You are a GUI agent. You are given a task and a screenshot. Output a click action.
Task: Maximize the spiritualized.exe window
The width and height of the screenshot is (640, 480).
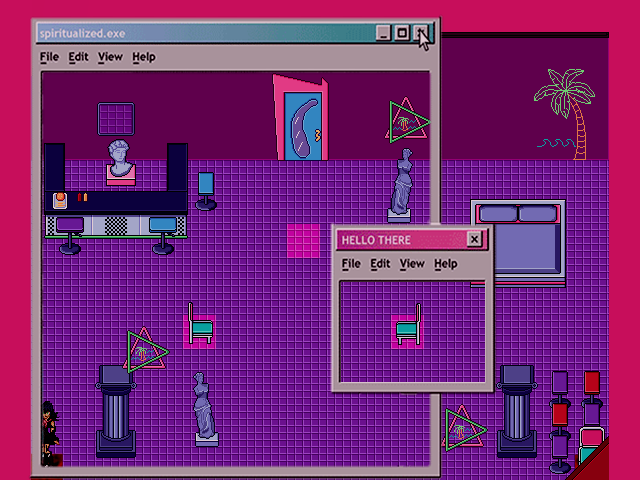[x=402, y=33]
